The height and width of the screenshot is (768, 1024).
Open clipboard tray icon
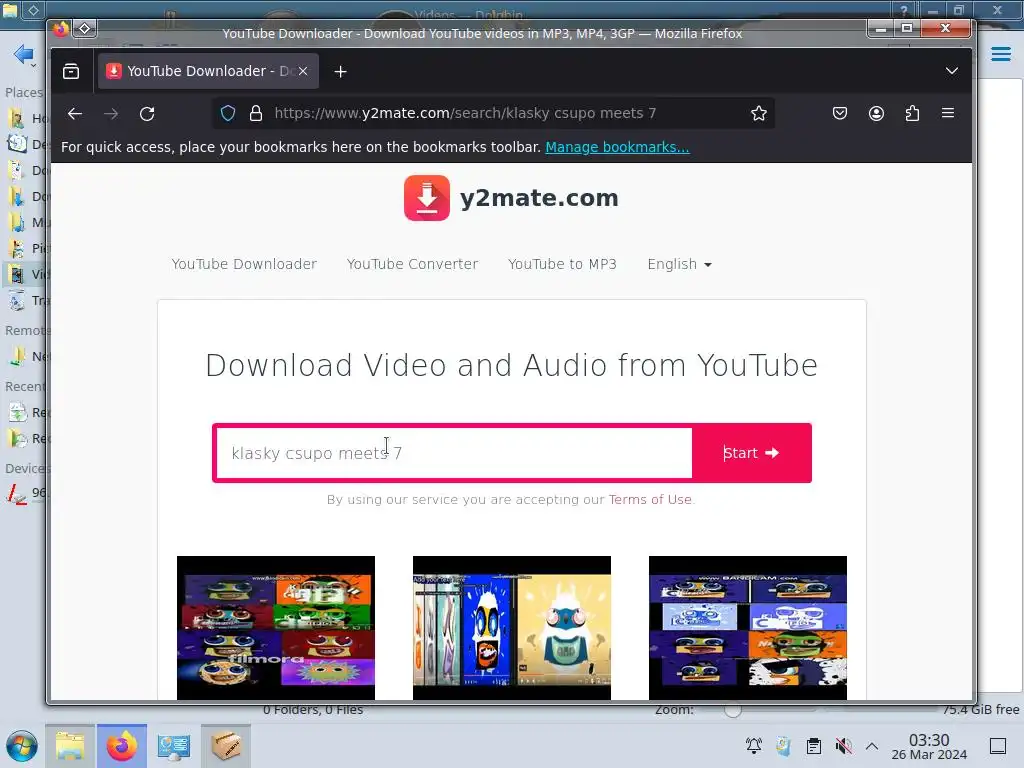[814, 746]
